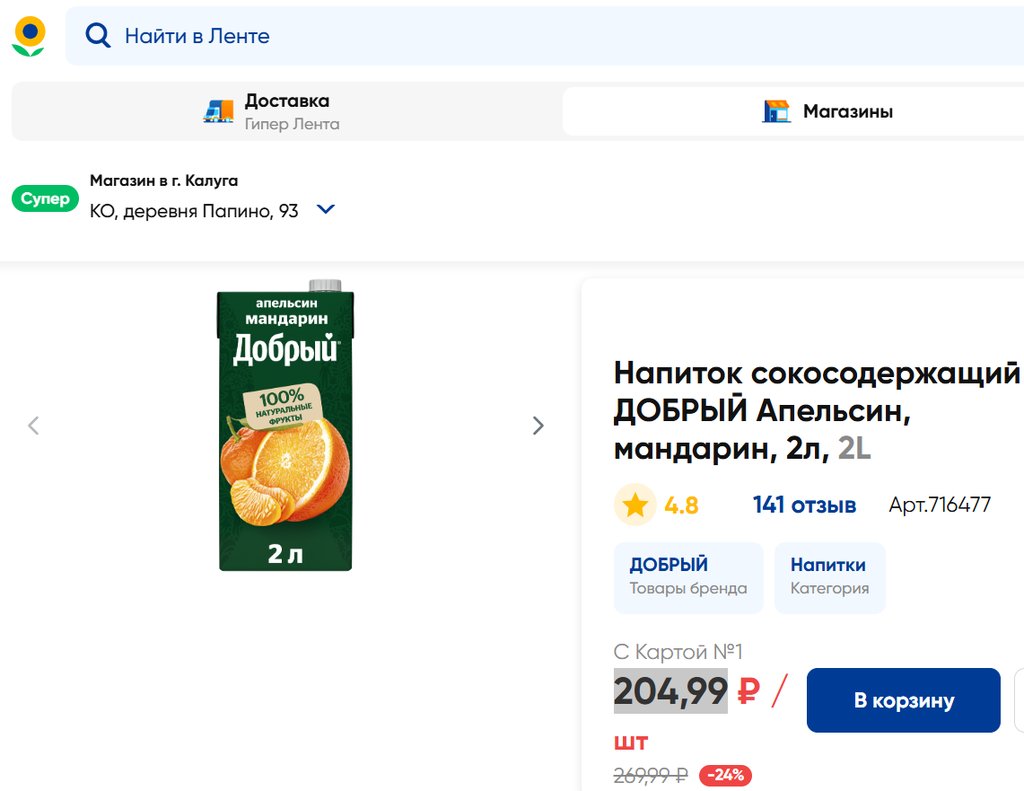Image resolution: width=1024 pixels, height=791 pixels.
Task: Click the -24% discount badge
Action: [725, 775]
